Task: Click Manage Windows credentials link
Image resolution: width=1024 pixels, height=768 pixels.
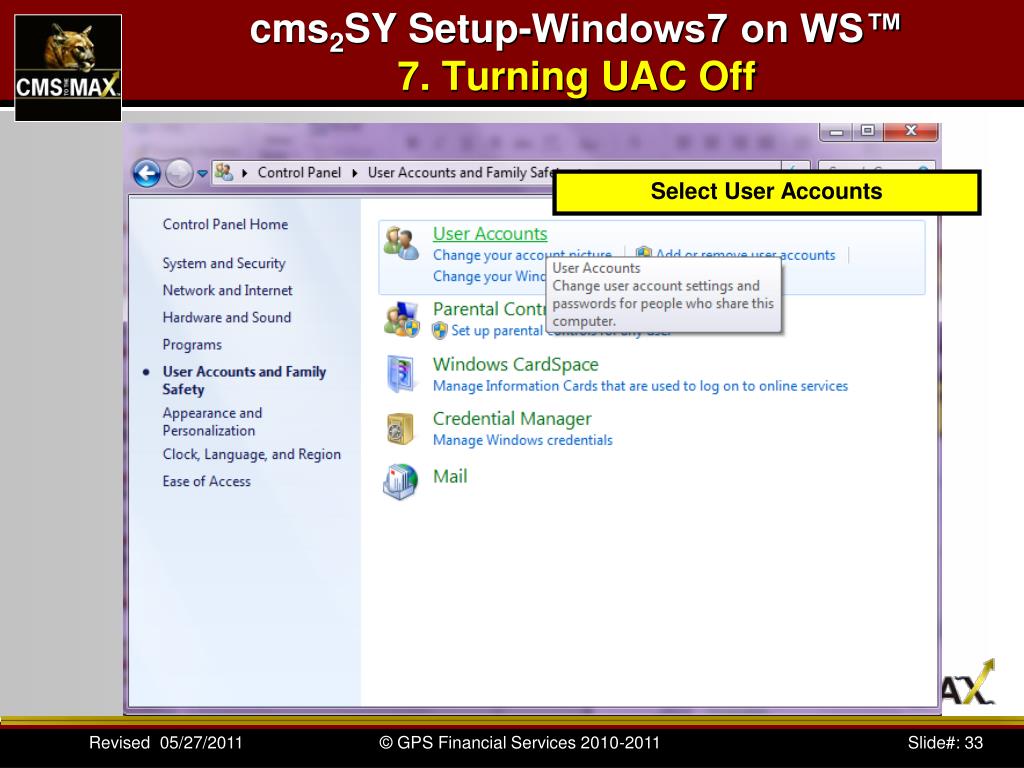Action: pos(522,440)
